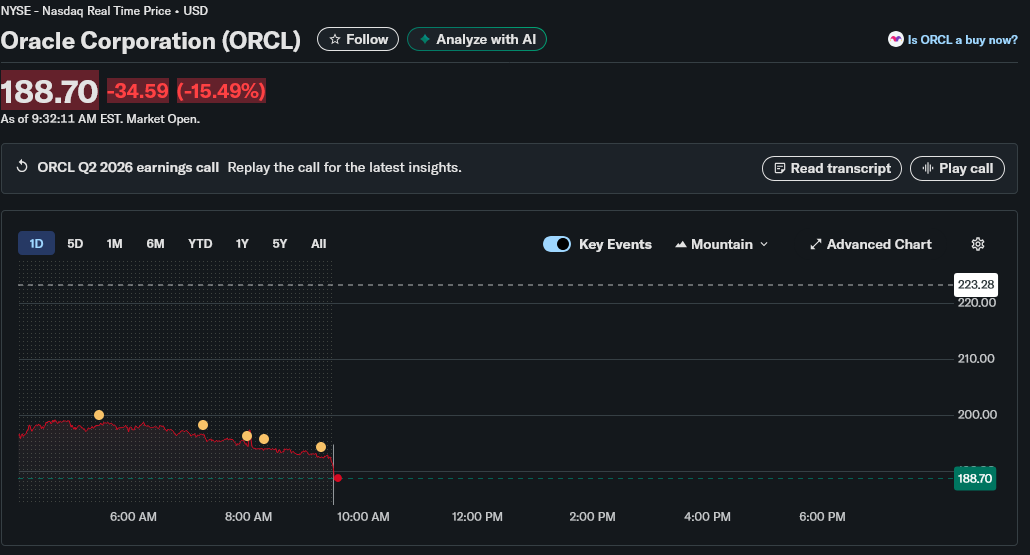Screen dimensions: 1030x555
Task: Select the 6M range tab
Action: [155, 244]
